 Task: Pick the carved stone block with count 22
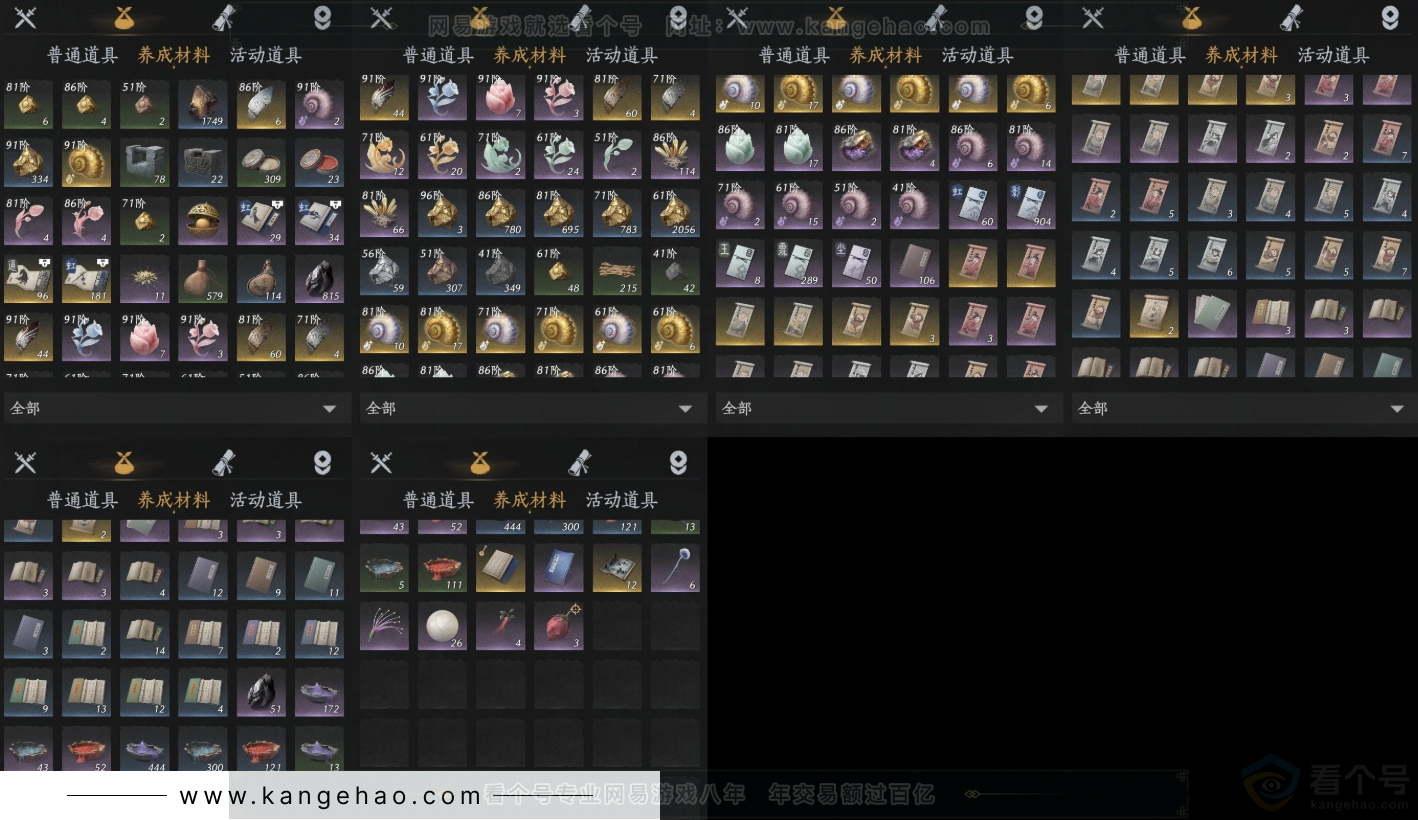203,163
